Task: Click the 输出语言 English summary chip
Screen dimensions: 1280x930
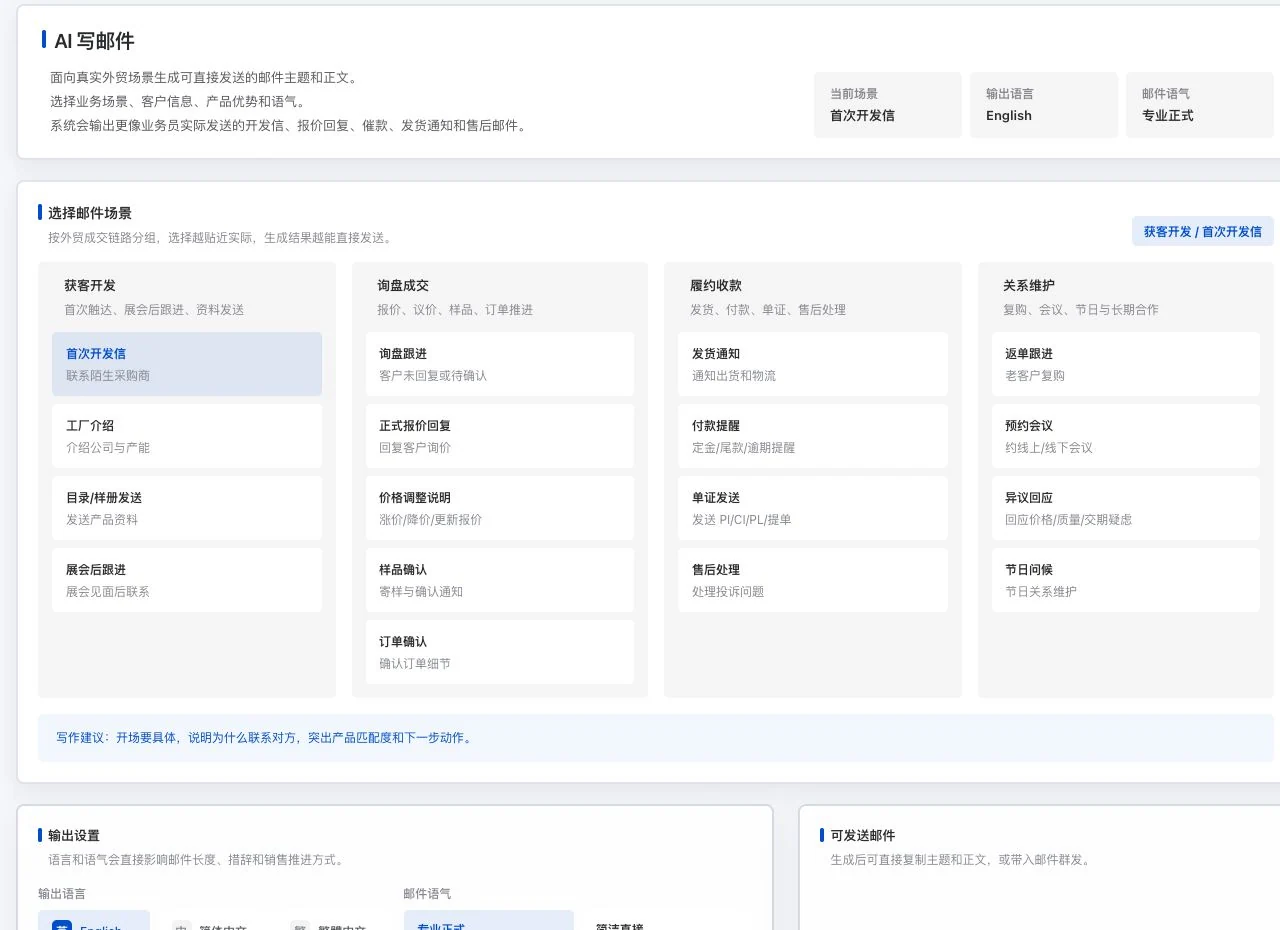Action: tap(1044, 105)
